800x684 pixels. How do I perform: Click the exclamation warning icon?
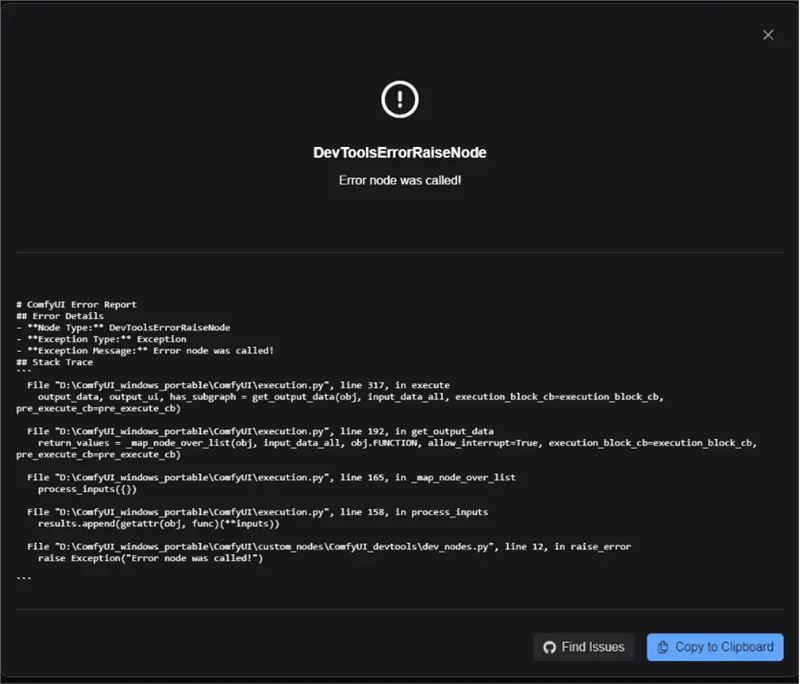[x=399, y=99]
